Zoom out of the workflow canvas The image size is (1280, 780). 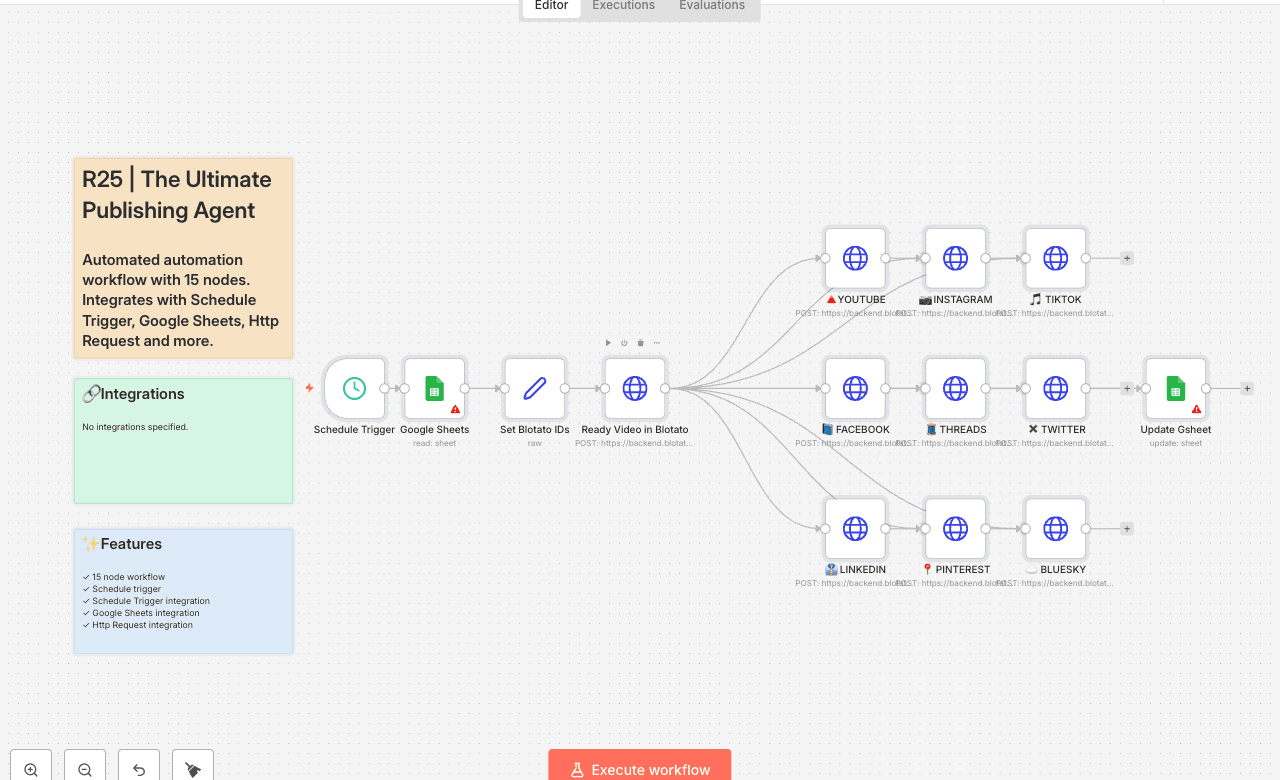pos(85,769)
